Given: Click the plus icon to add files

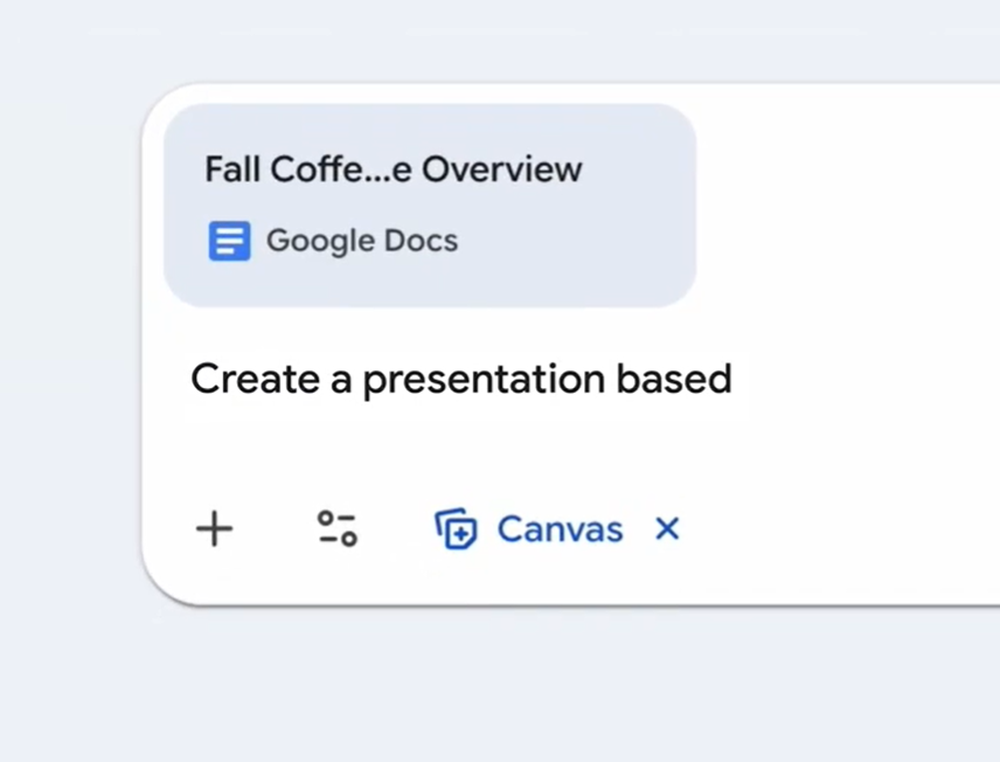Looking at the screenshot, I should pyautogui.click(x=214, y=529).
